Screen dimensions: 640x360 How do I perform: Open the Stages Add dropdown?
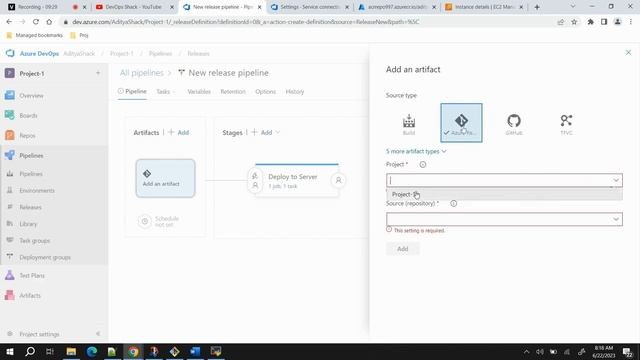pyautogui.click(x=266, y=132)
